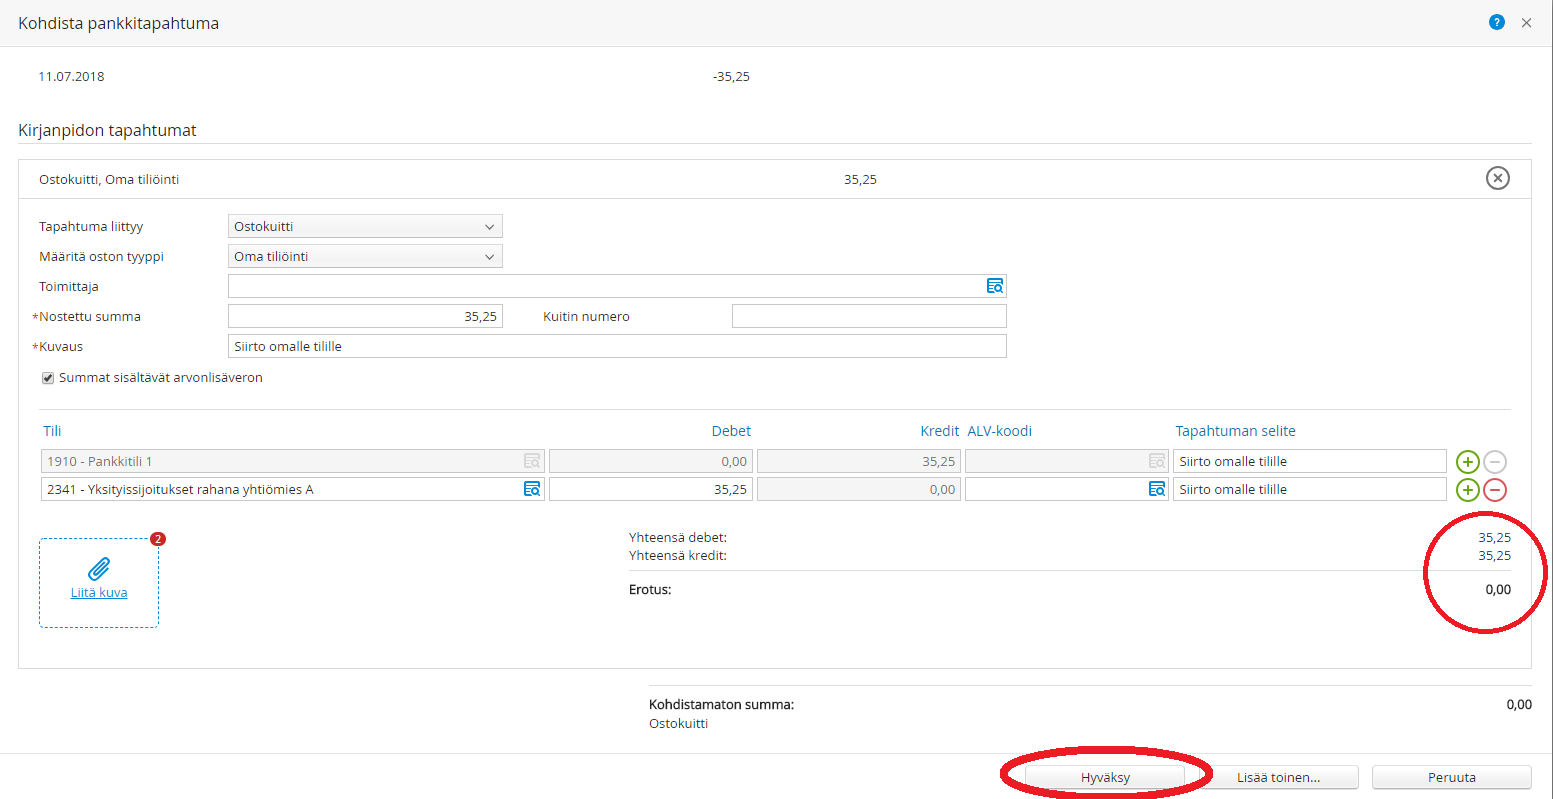The width and height of the screenshot is (1553, 799).
Task: Click Tapahtuman selite field on 2341 row
Action: pos(1310,489)
